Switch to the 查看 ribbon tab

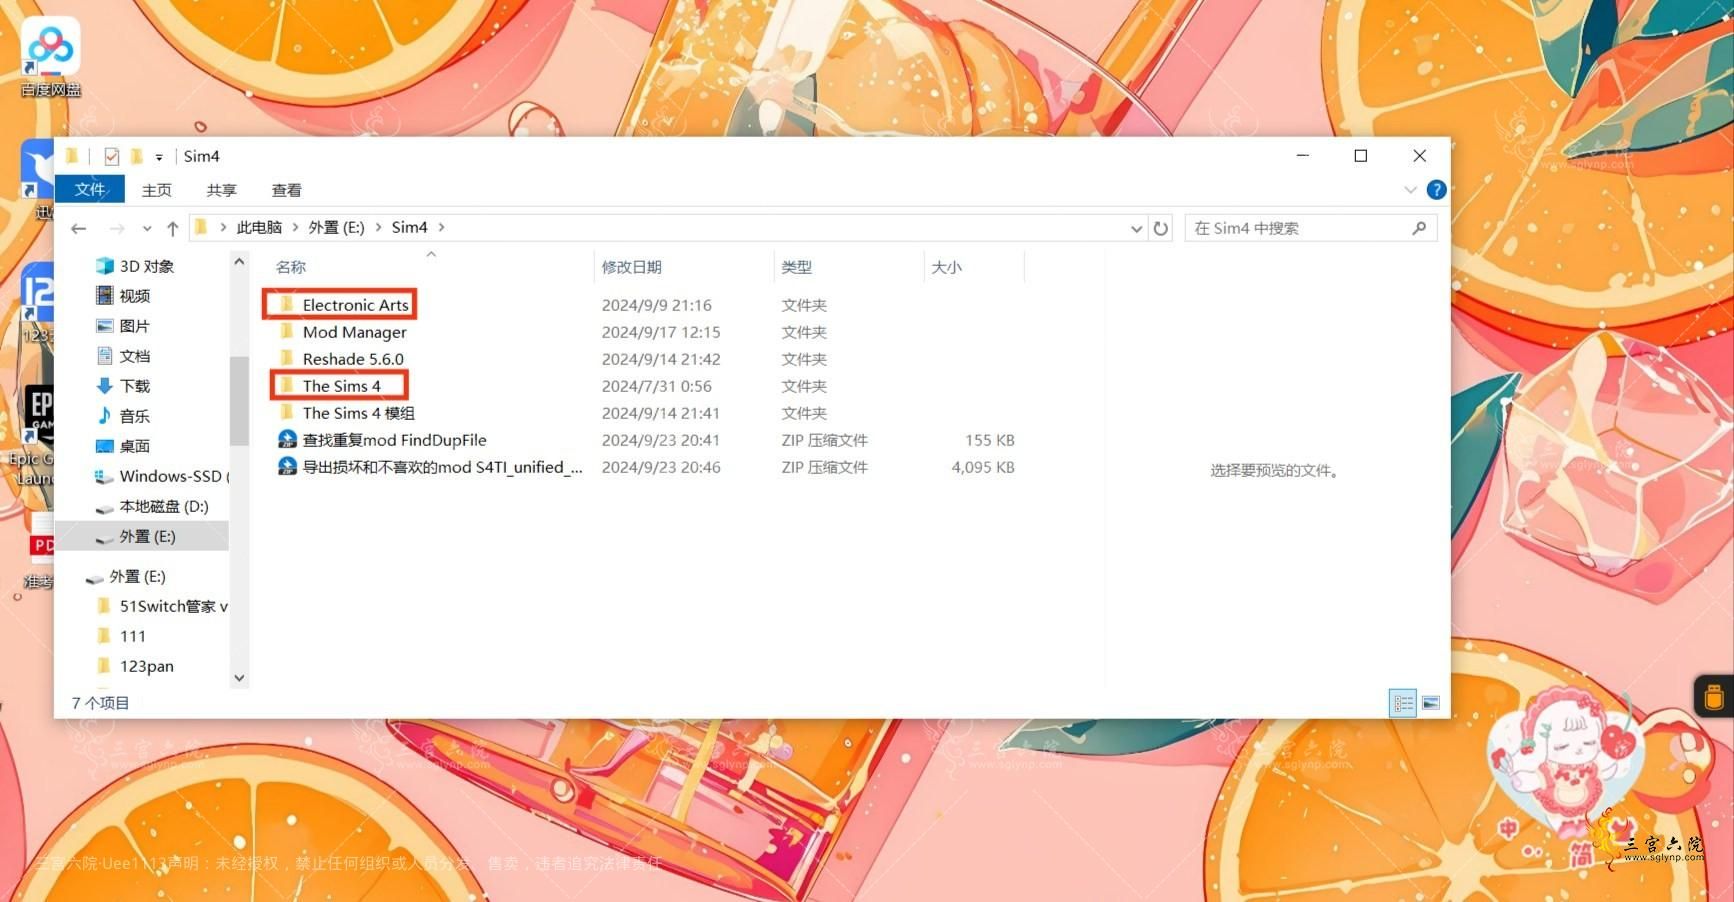pos(286,190)
